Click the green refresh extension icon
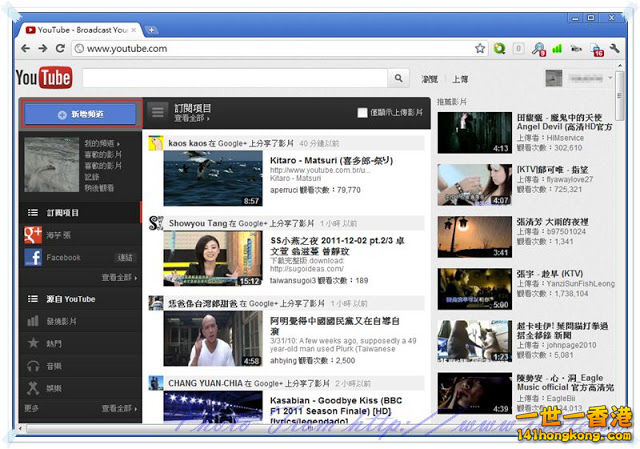 499,49
